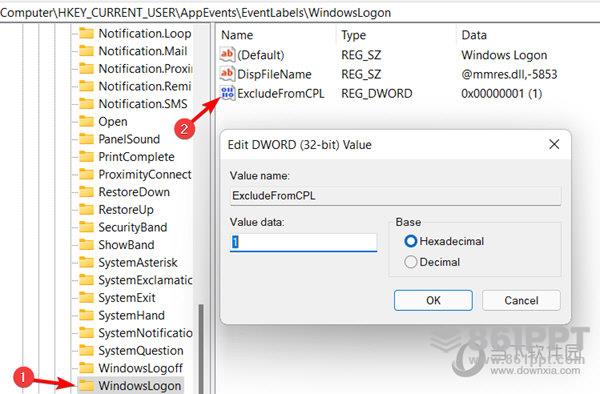The height and width of the screenshot is (394, 600).
Task: Click the PanelSound folder icon
Action: tap(86, 139)
